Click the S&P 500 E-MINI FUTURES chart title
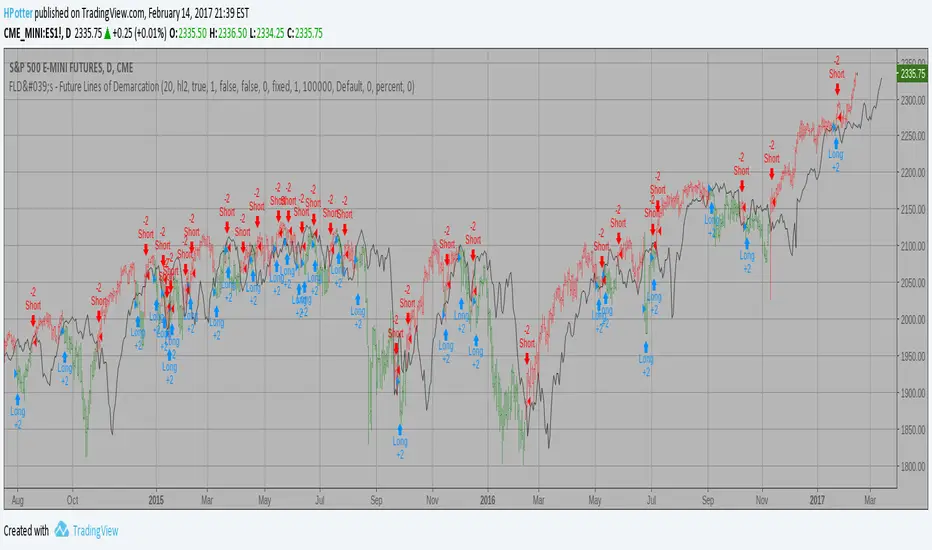This screenshot has width=932, height=550. pyautogui.click(x=71, y=68)
